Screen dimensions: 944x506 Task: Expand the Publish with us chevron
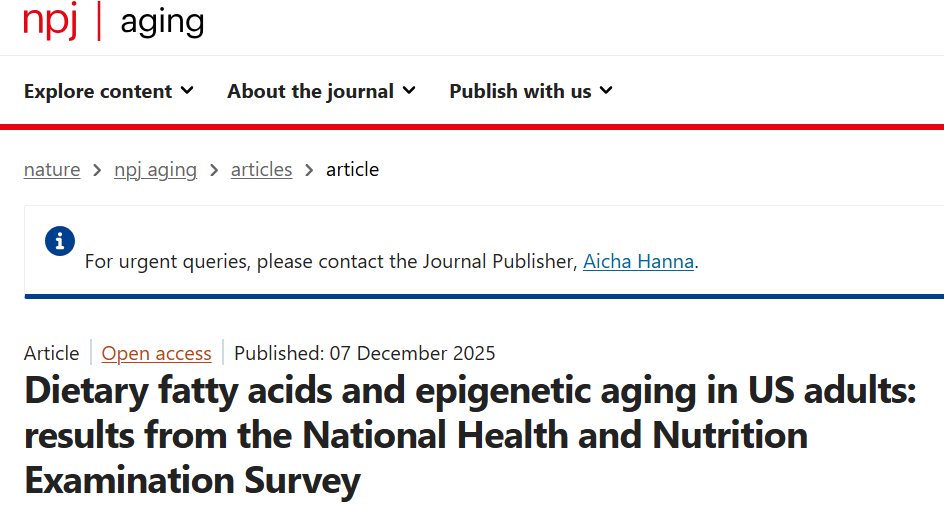pos(606,91)
